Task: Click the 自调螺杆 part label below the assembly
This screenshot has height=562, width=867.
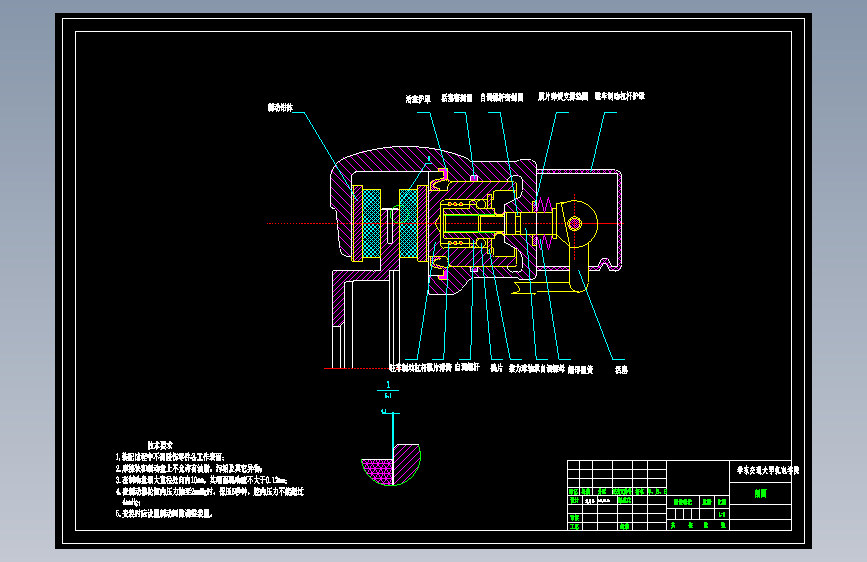Action: [467, 367]
